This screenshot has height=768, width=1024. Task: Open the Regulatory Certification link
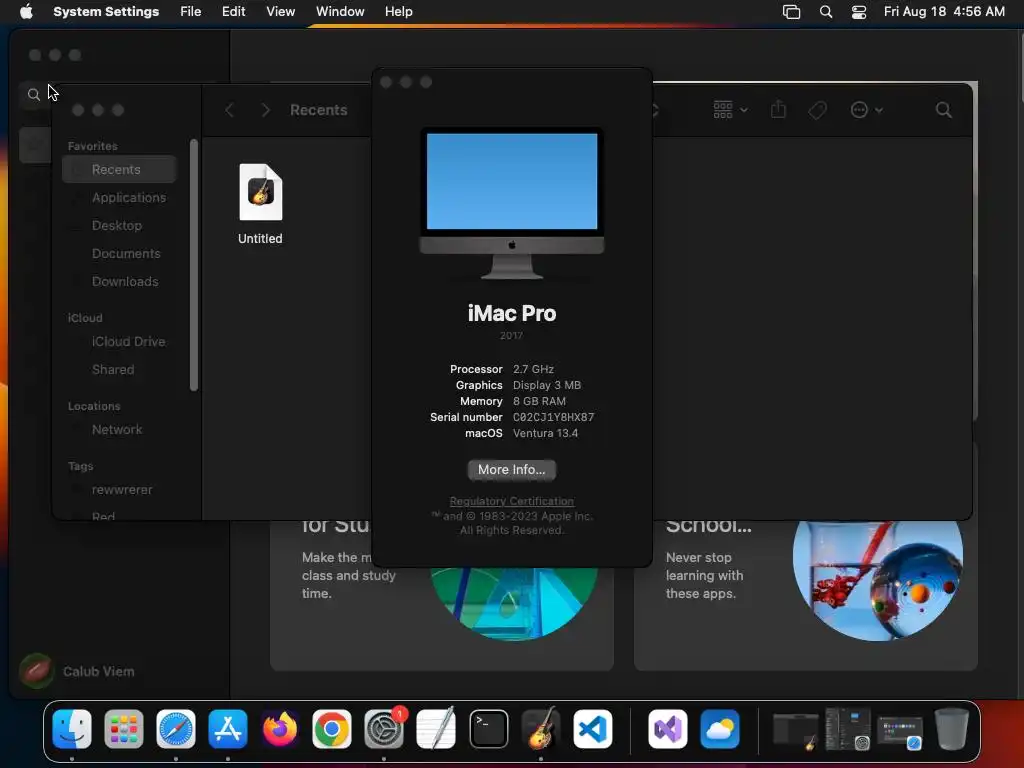[x=511, y=501]
